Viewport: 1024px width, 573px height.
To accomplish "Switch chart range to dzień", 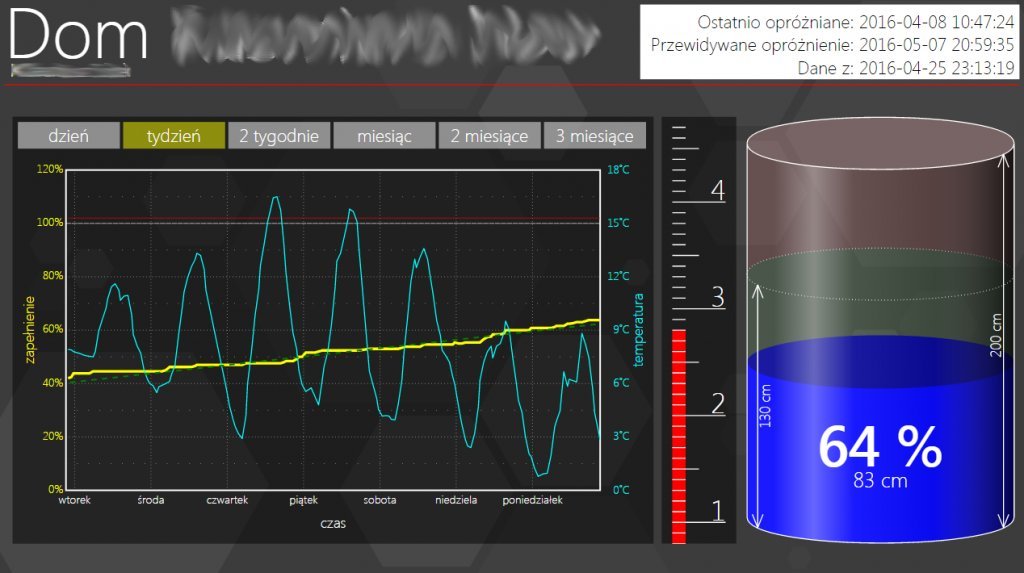I will pyautogui.click(x=69, y=136).
